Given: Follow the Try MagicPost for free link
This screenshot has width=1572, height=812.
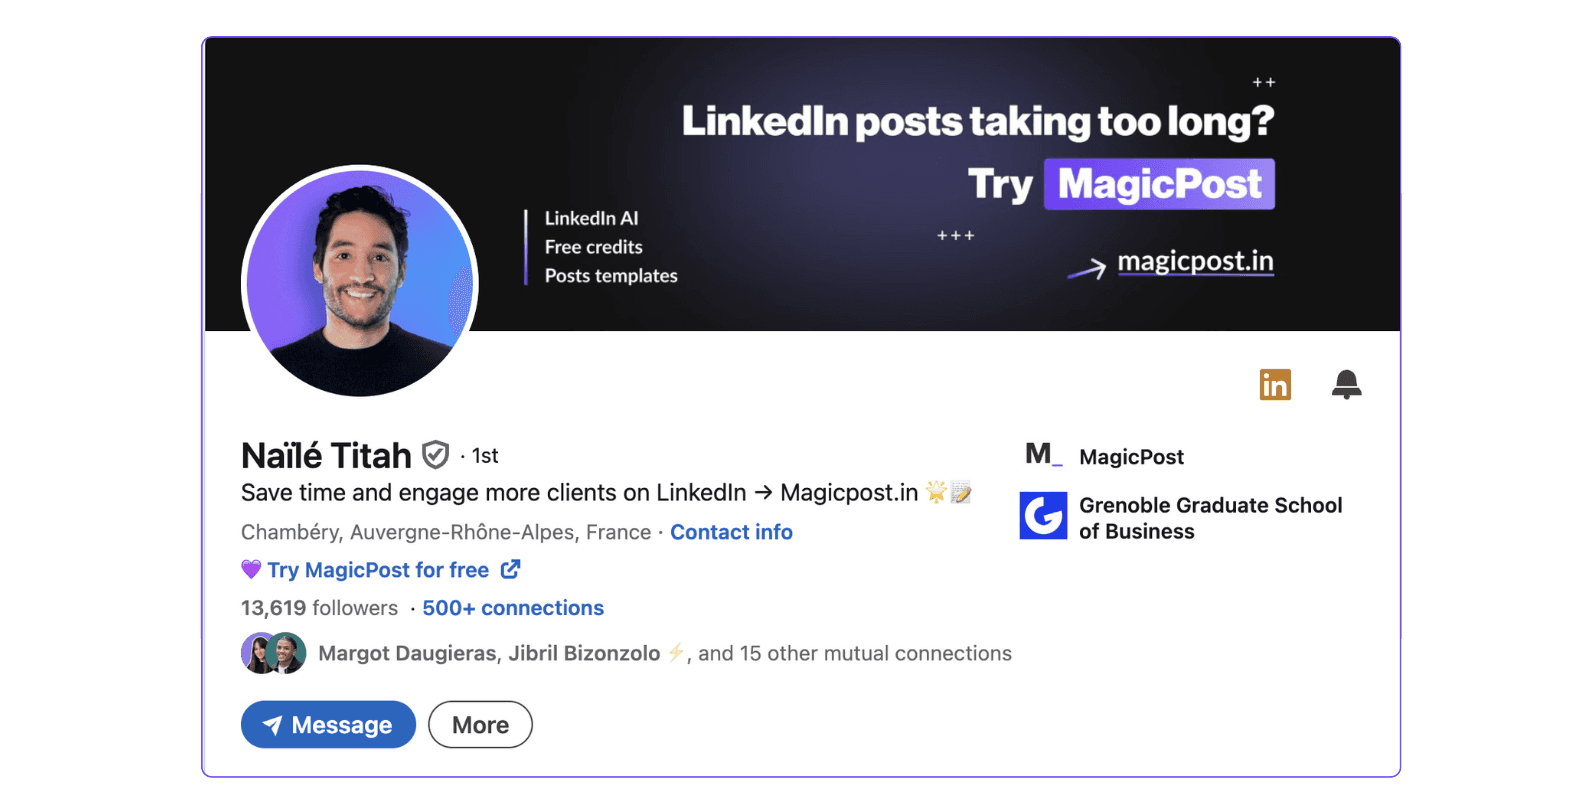Looking at the screenshot, I should pos(378,570).
